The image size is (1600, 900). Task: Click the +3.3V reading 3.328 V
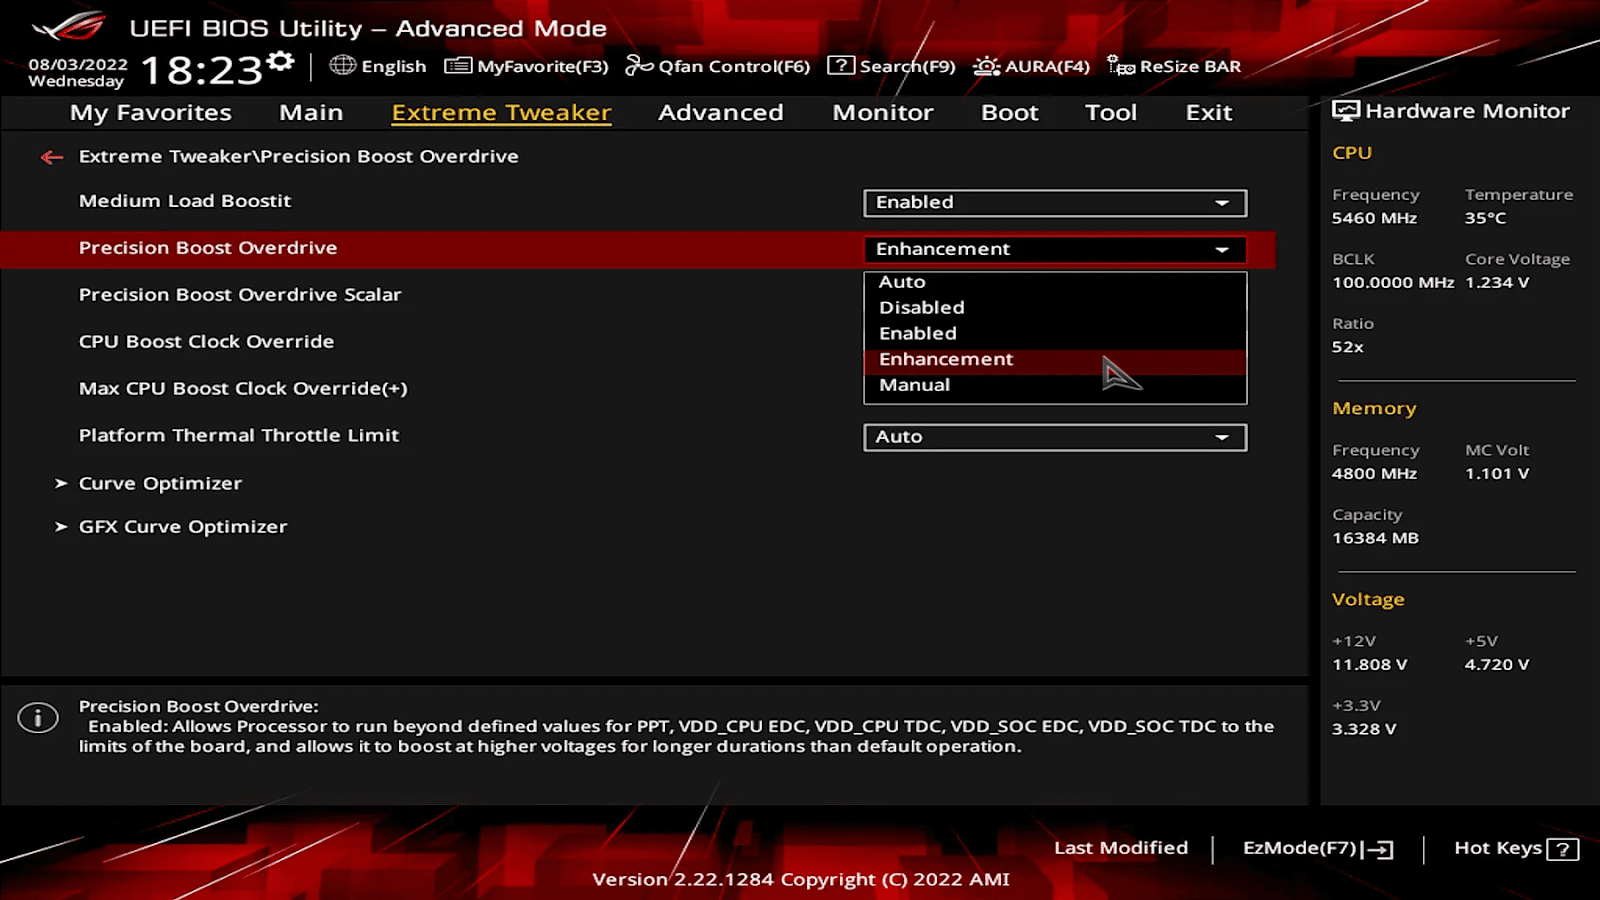click(x=1364, y=729)
